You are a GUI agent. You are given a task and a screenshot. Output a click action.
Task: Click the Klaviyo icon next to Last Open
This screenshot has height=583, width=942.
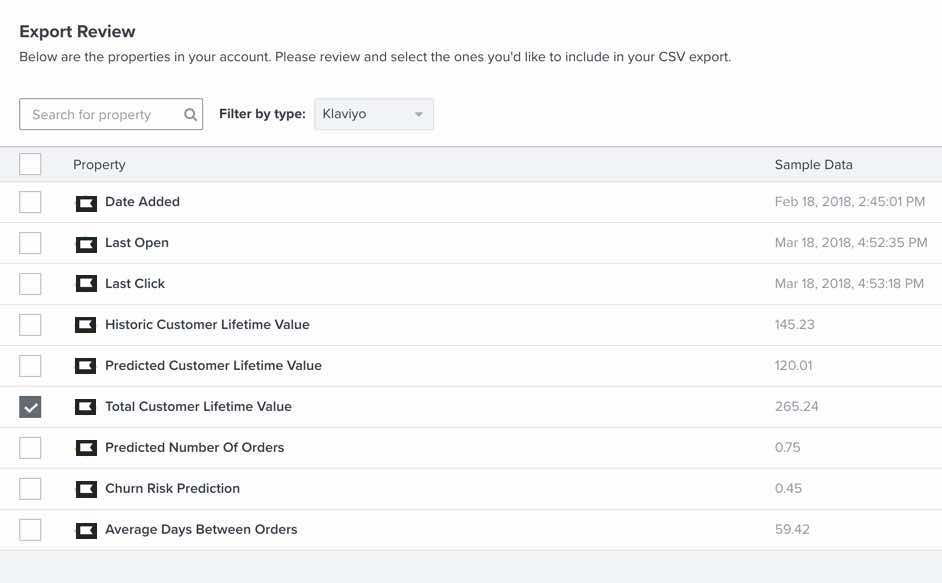(86, 242)
